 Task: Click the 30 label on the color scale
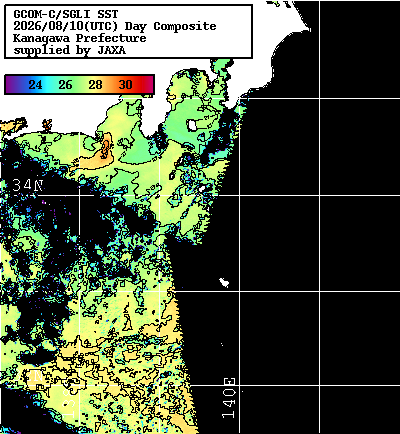(126, 85)
